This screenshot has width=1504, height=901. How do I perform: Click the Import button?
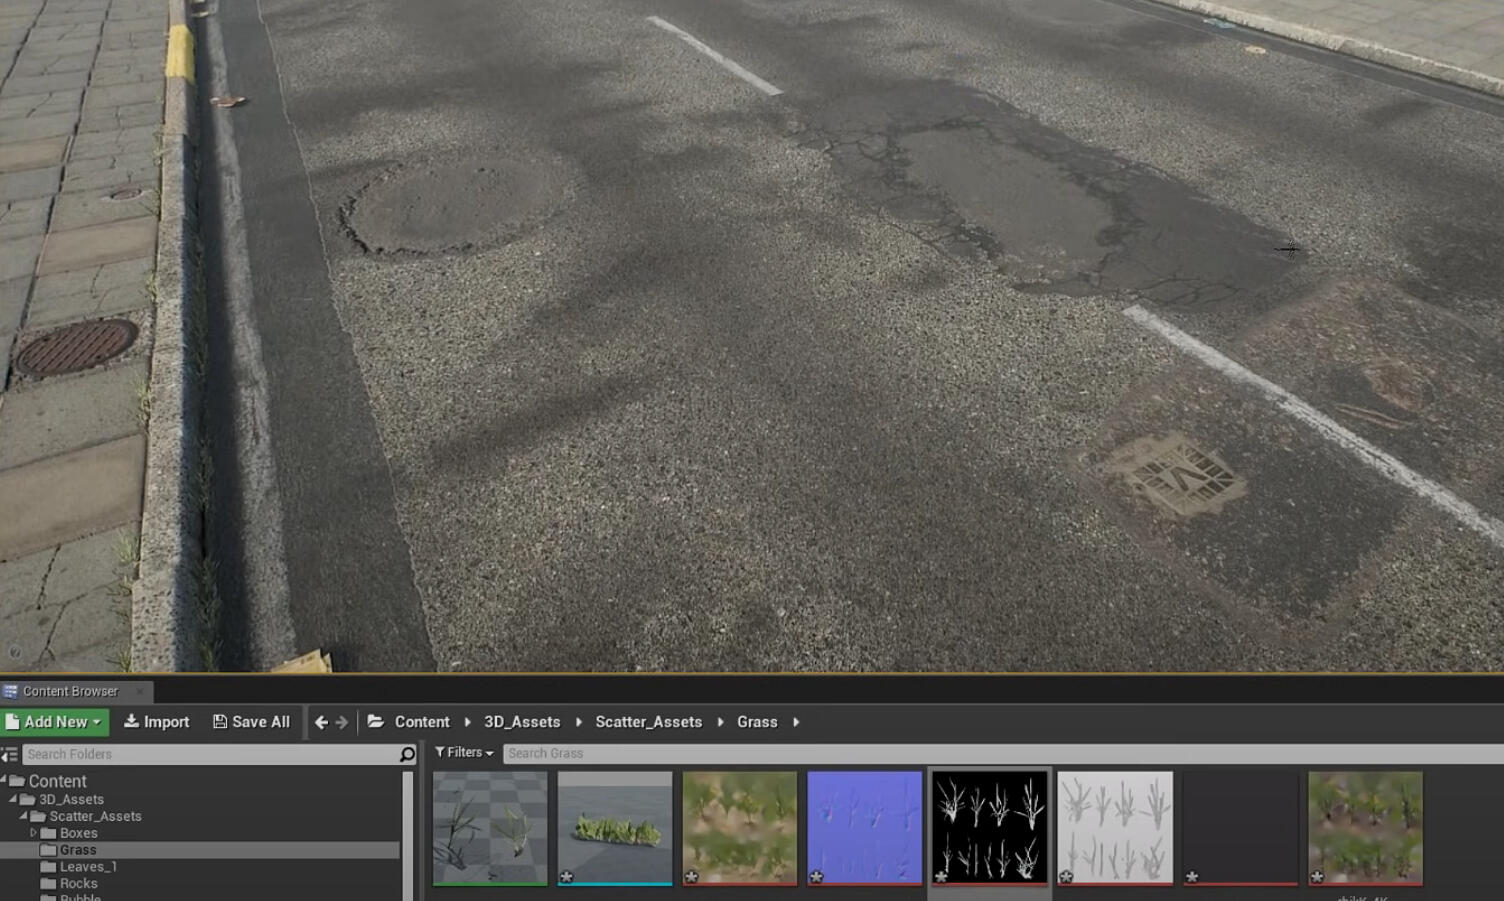click(156, 722)
